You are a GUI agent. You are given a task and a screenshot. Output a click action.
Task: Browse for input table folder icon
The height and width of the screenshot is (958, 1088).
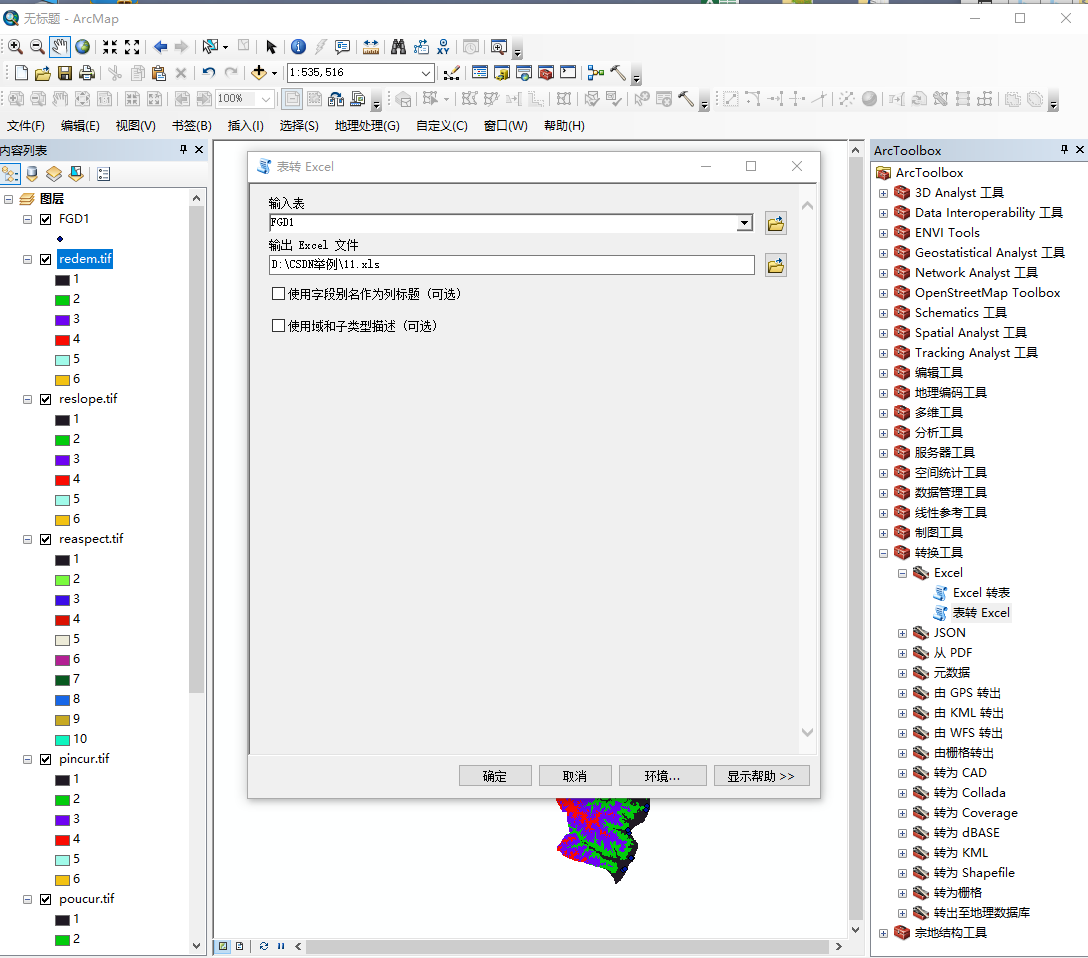point(776,223)
